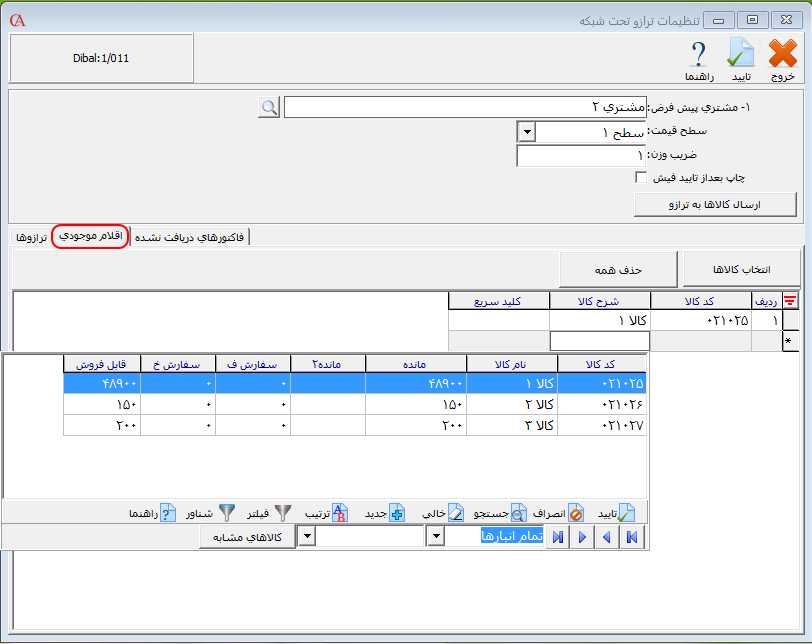Click the magnifier beside default customer field
The width and height of the screenshot is (812, 644).
tap(268, 107)
